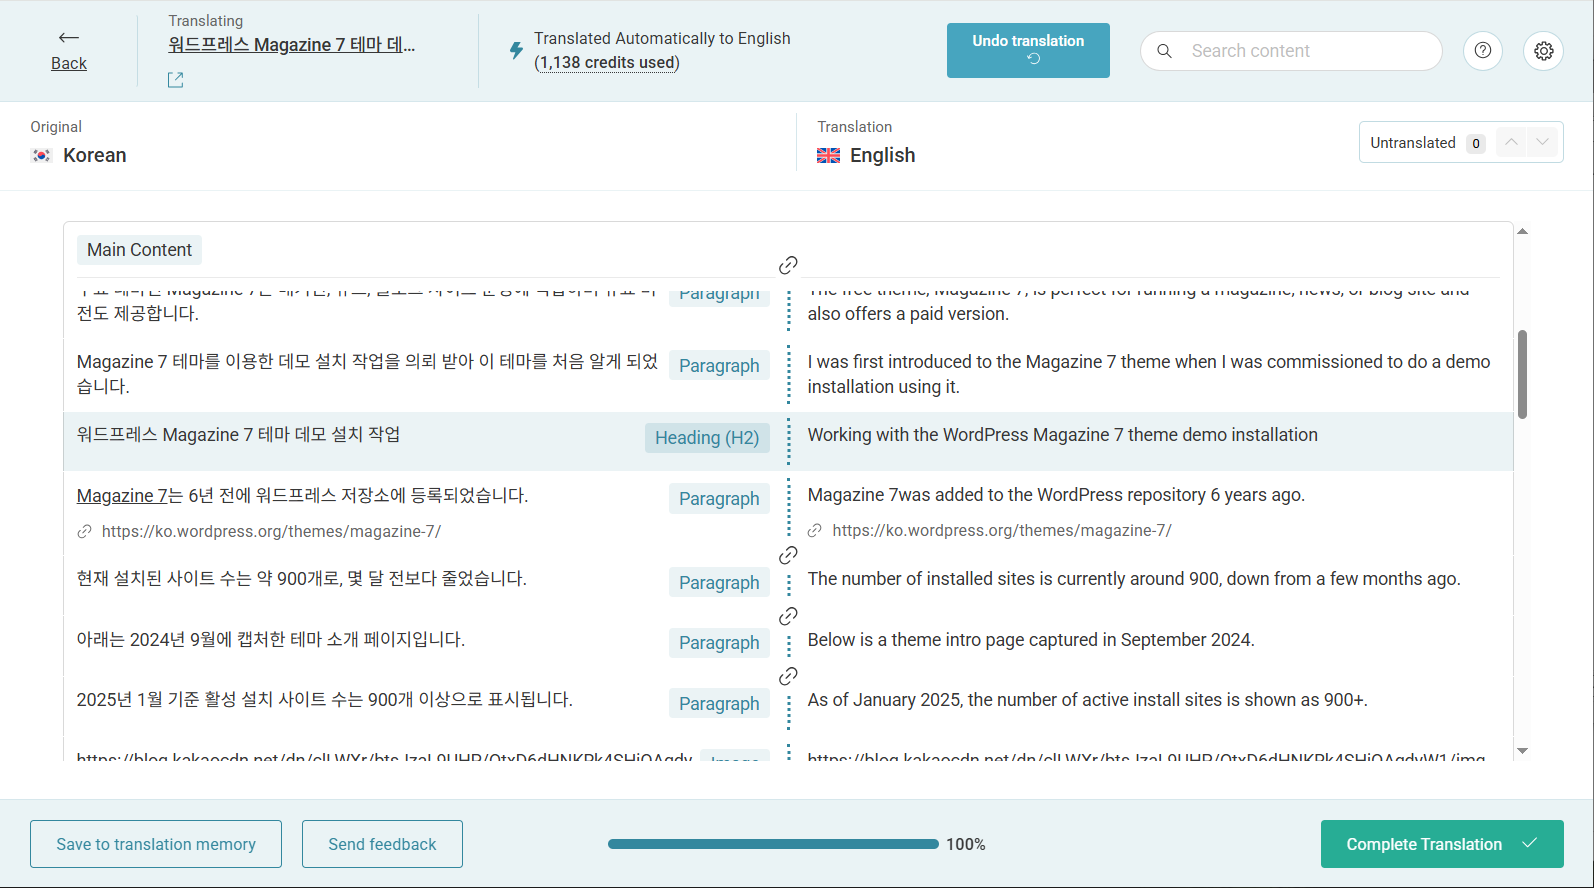Click the translated wordpress.org themes URL
The height and width of the screenshot is (888, 1594).
[x=1001, y=531]
